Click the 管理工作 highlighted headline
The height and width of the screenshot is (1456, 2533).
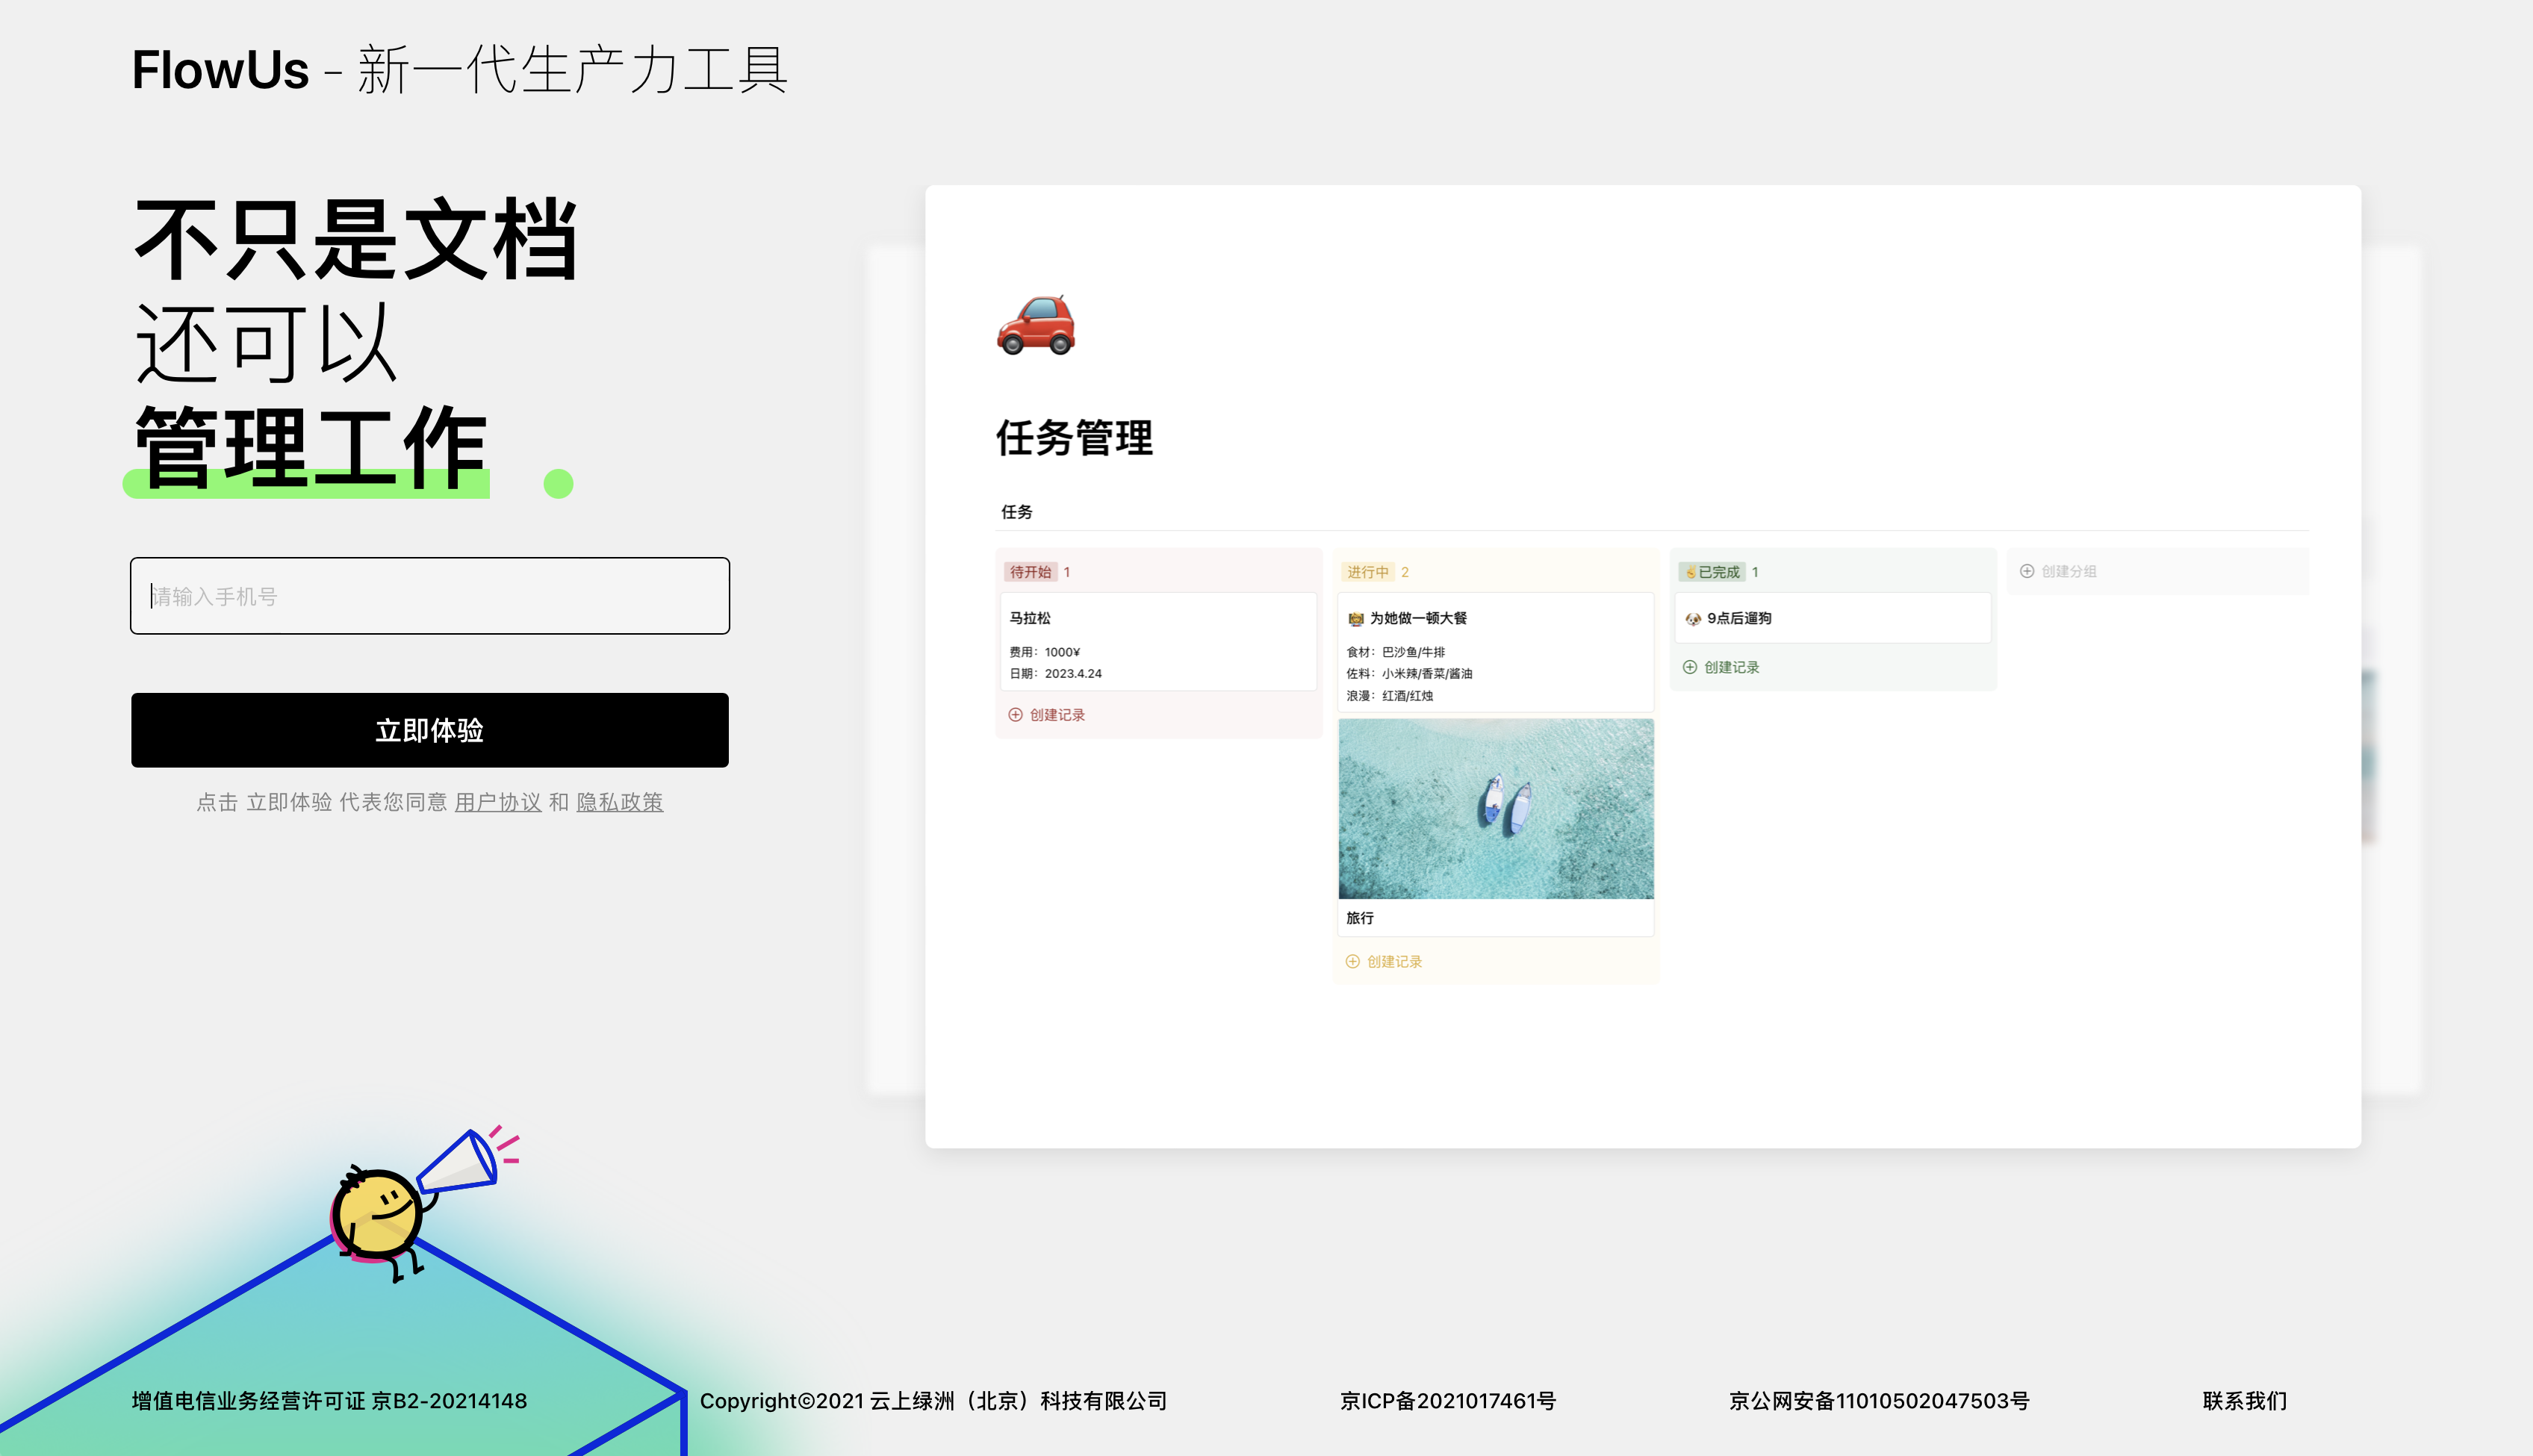click(x=311, y=447)
